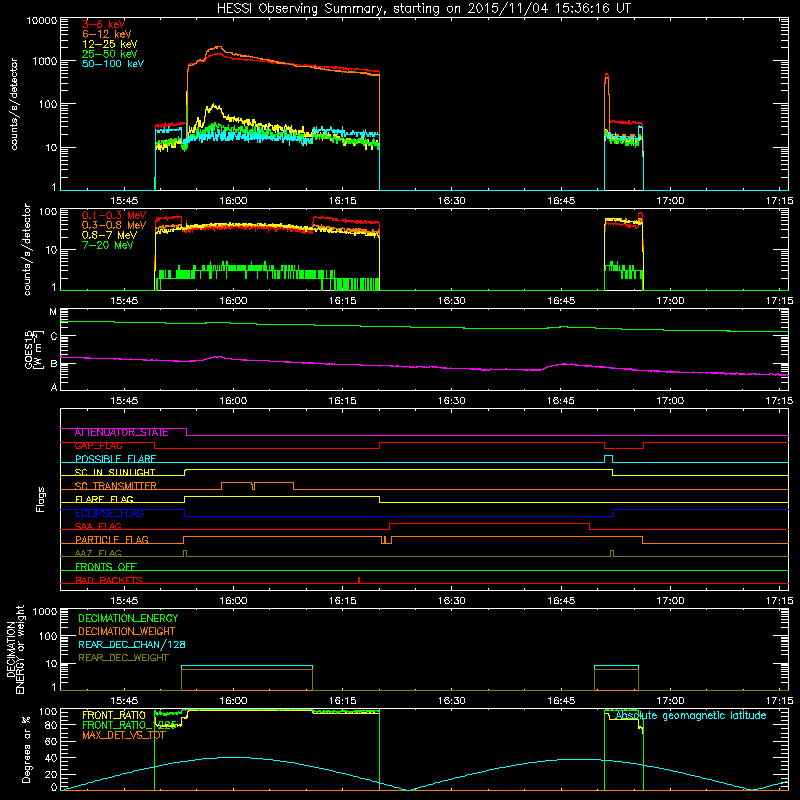This screenshot has height=800, width=800.
Task: Select the '3-6 keV' legend label
Action: 103,24
